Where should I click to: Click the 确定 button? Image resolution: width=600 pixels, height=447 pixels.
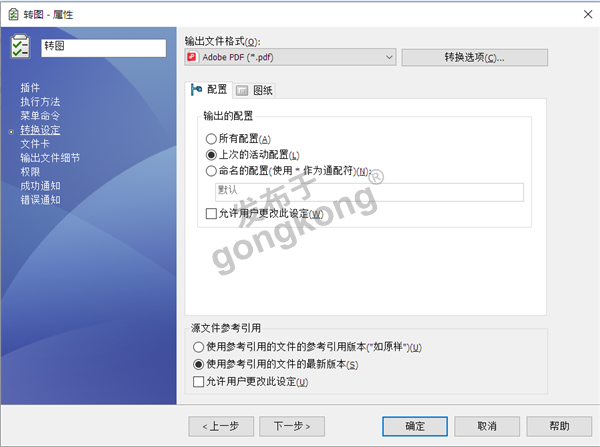[414, 425]
